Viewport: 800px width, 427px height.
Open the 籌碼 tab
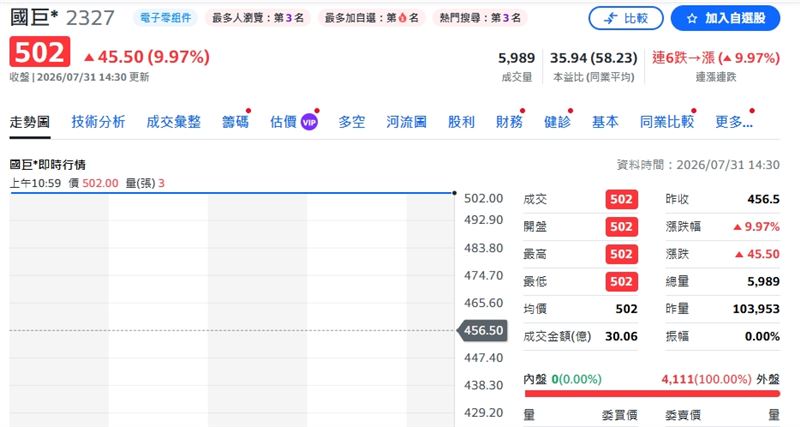[x=235, y=122]
